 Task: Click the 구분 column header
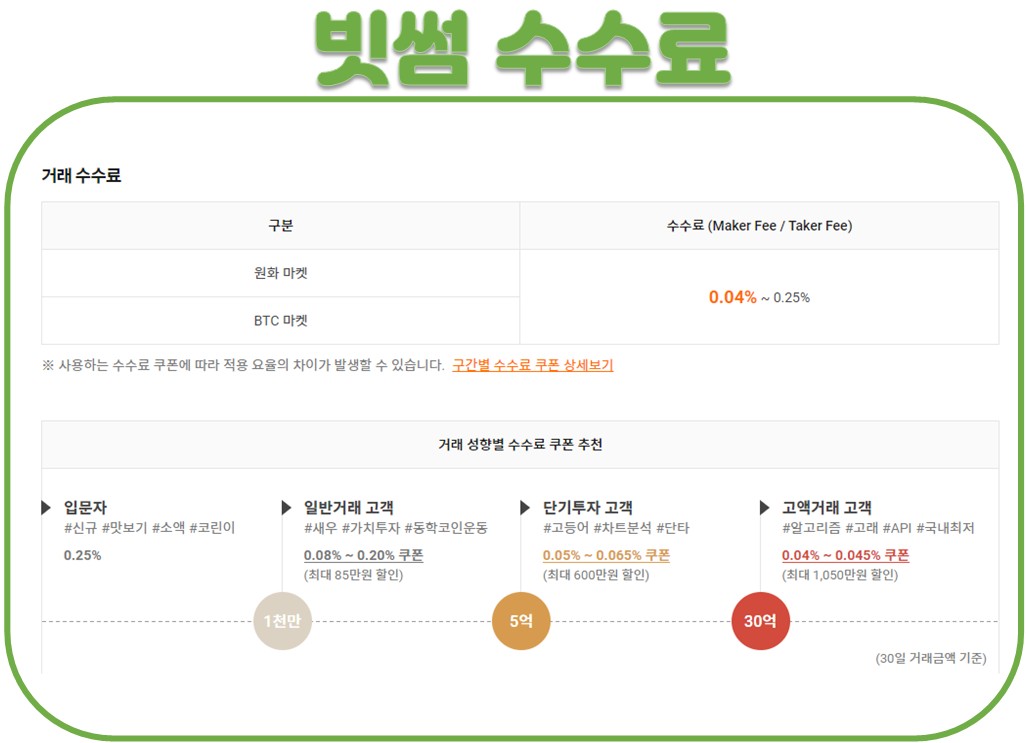(x=281, y=226)
